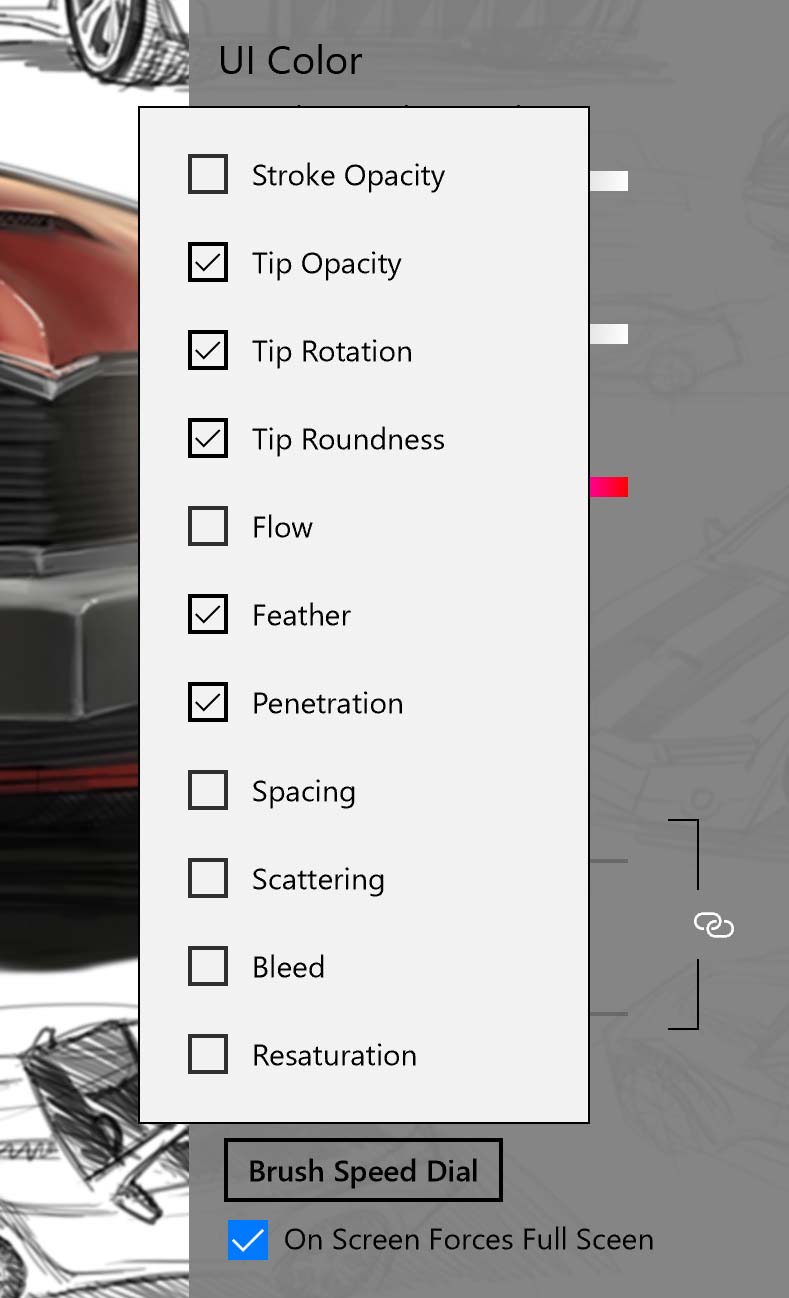The image size is (789, 1298).
Task: Click the white slider below UI Color
Action: pos(609,181)
